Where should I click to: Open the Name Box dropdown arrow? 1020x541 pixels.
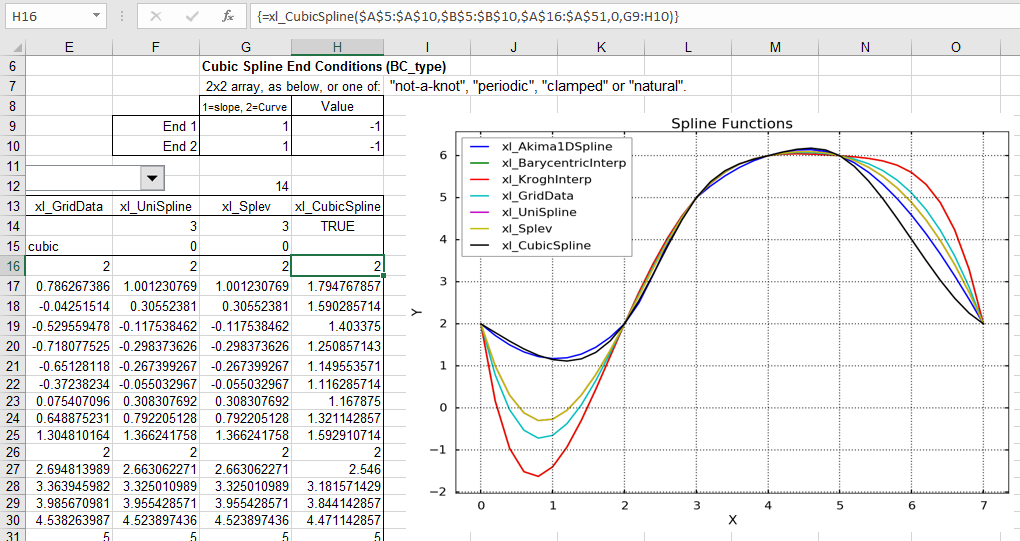96,16
